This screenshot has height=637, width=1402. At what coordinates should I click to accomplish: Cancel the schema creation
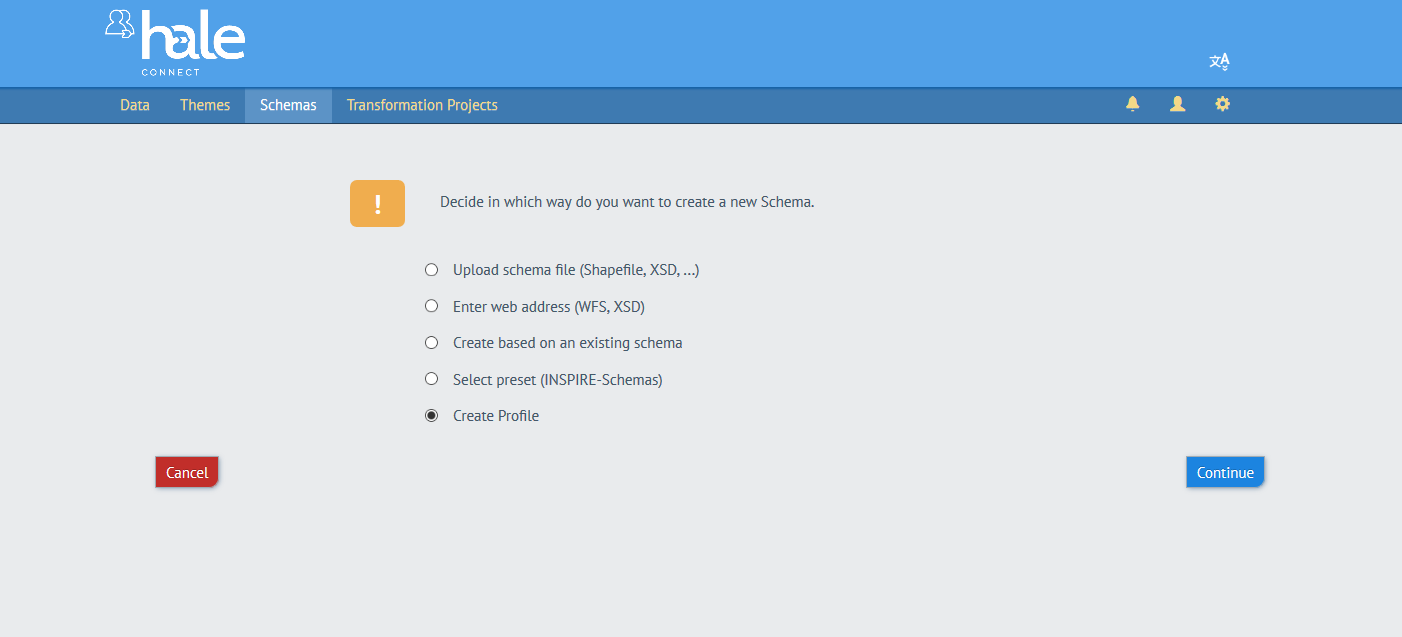click(x=186, y=471)
